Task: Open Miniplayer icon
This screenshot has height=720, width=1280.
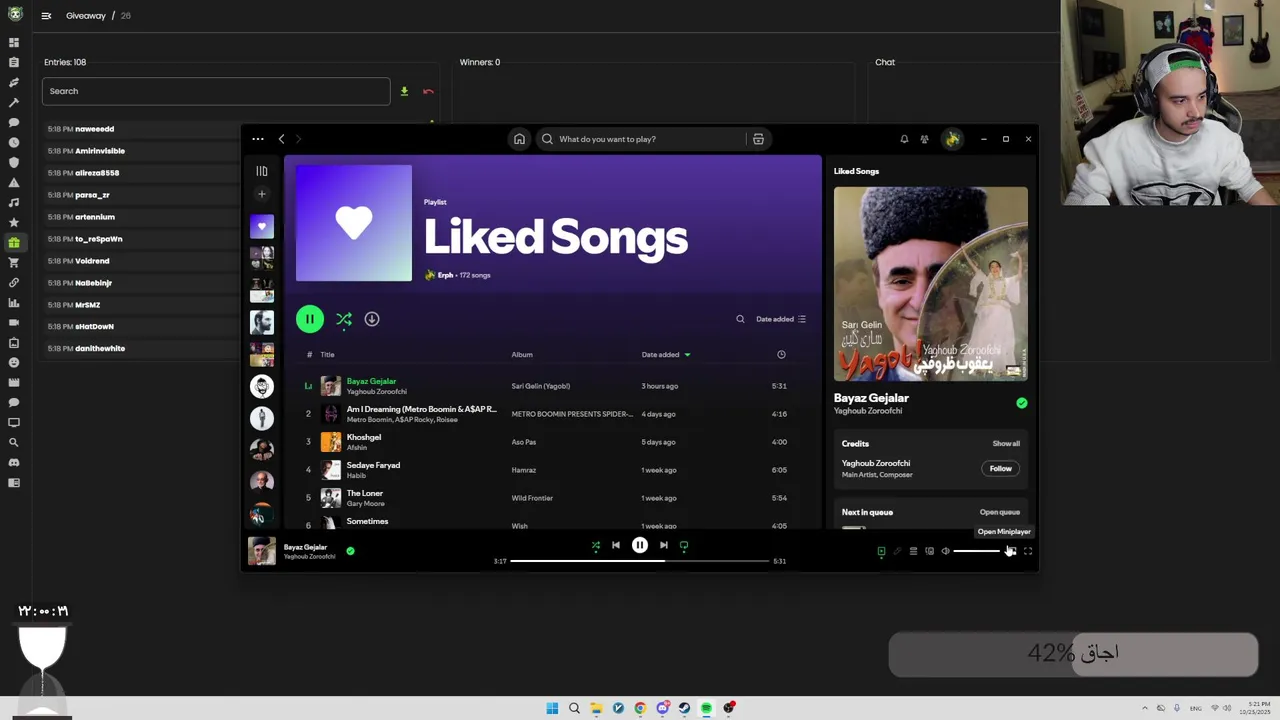Action: click(x=1011, y=551)
